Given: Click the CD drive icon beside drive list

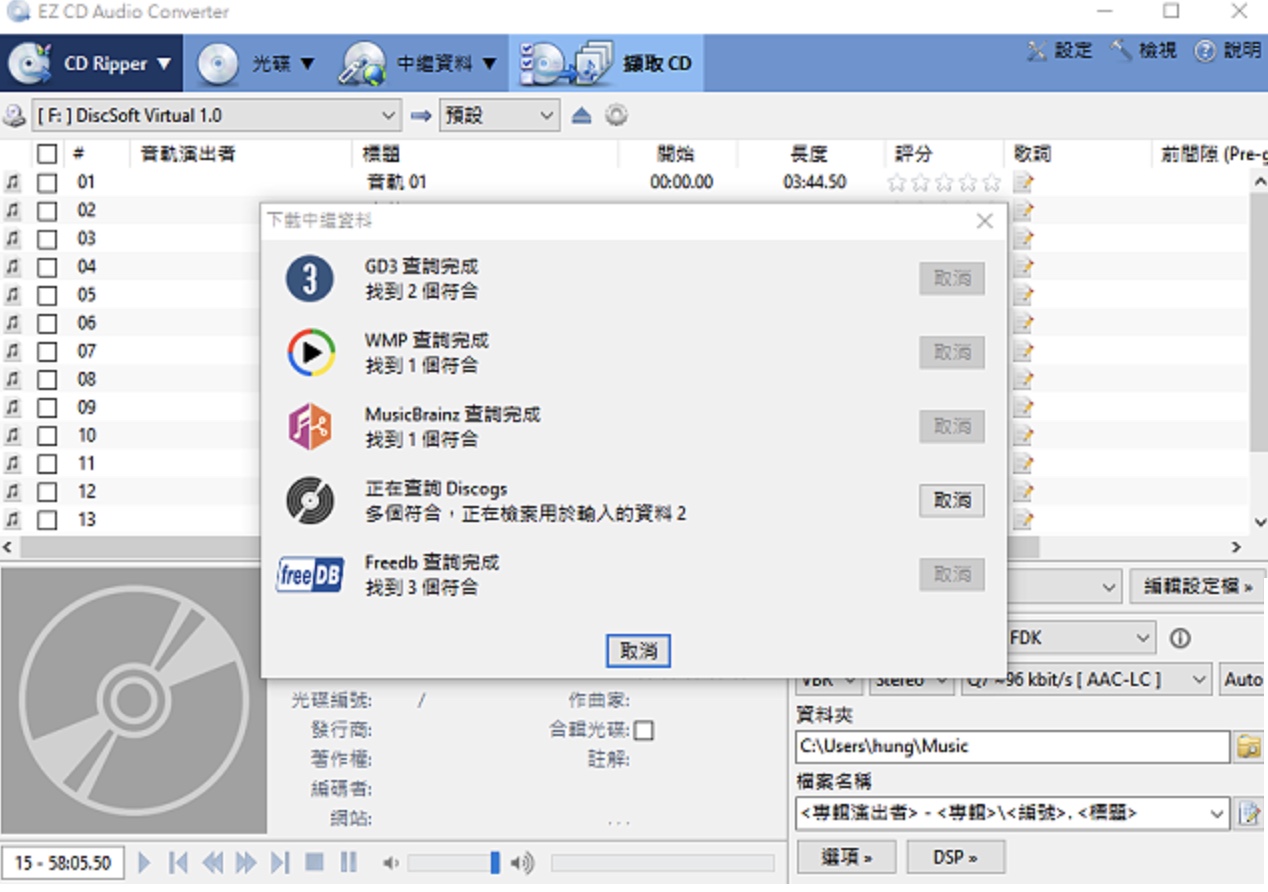Looking at the screenshot, I should point(14,116).
